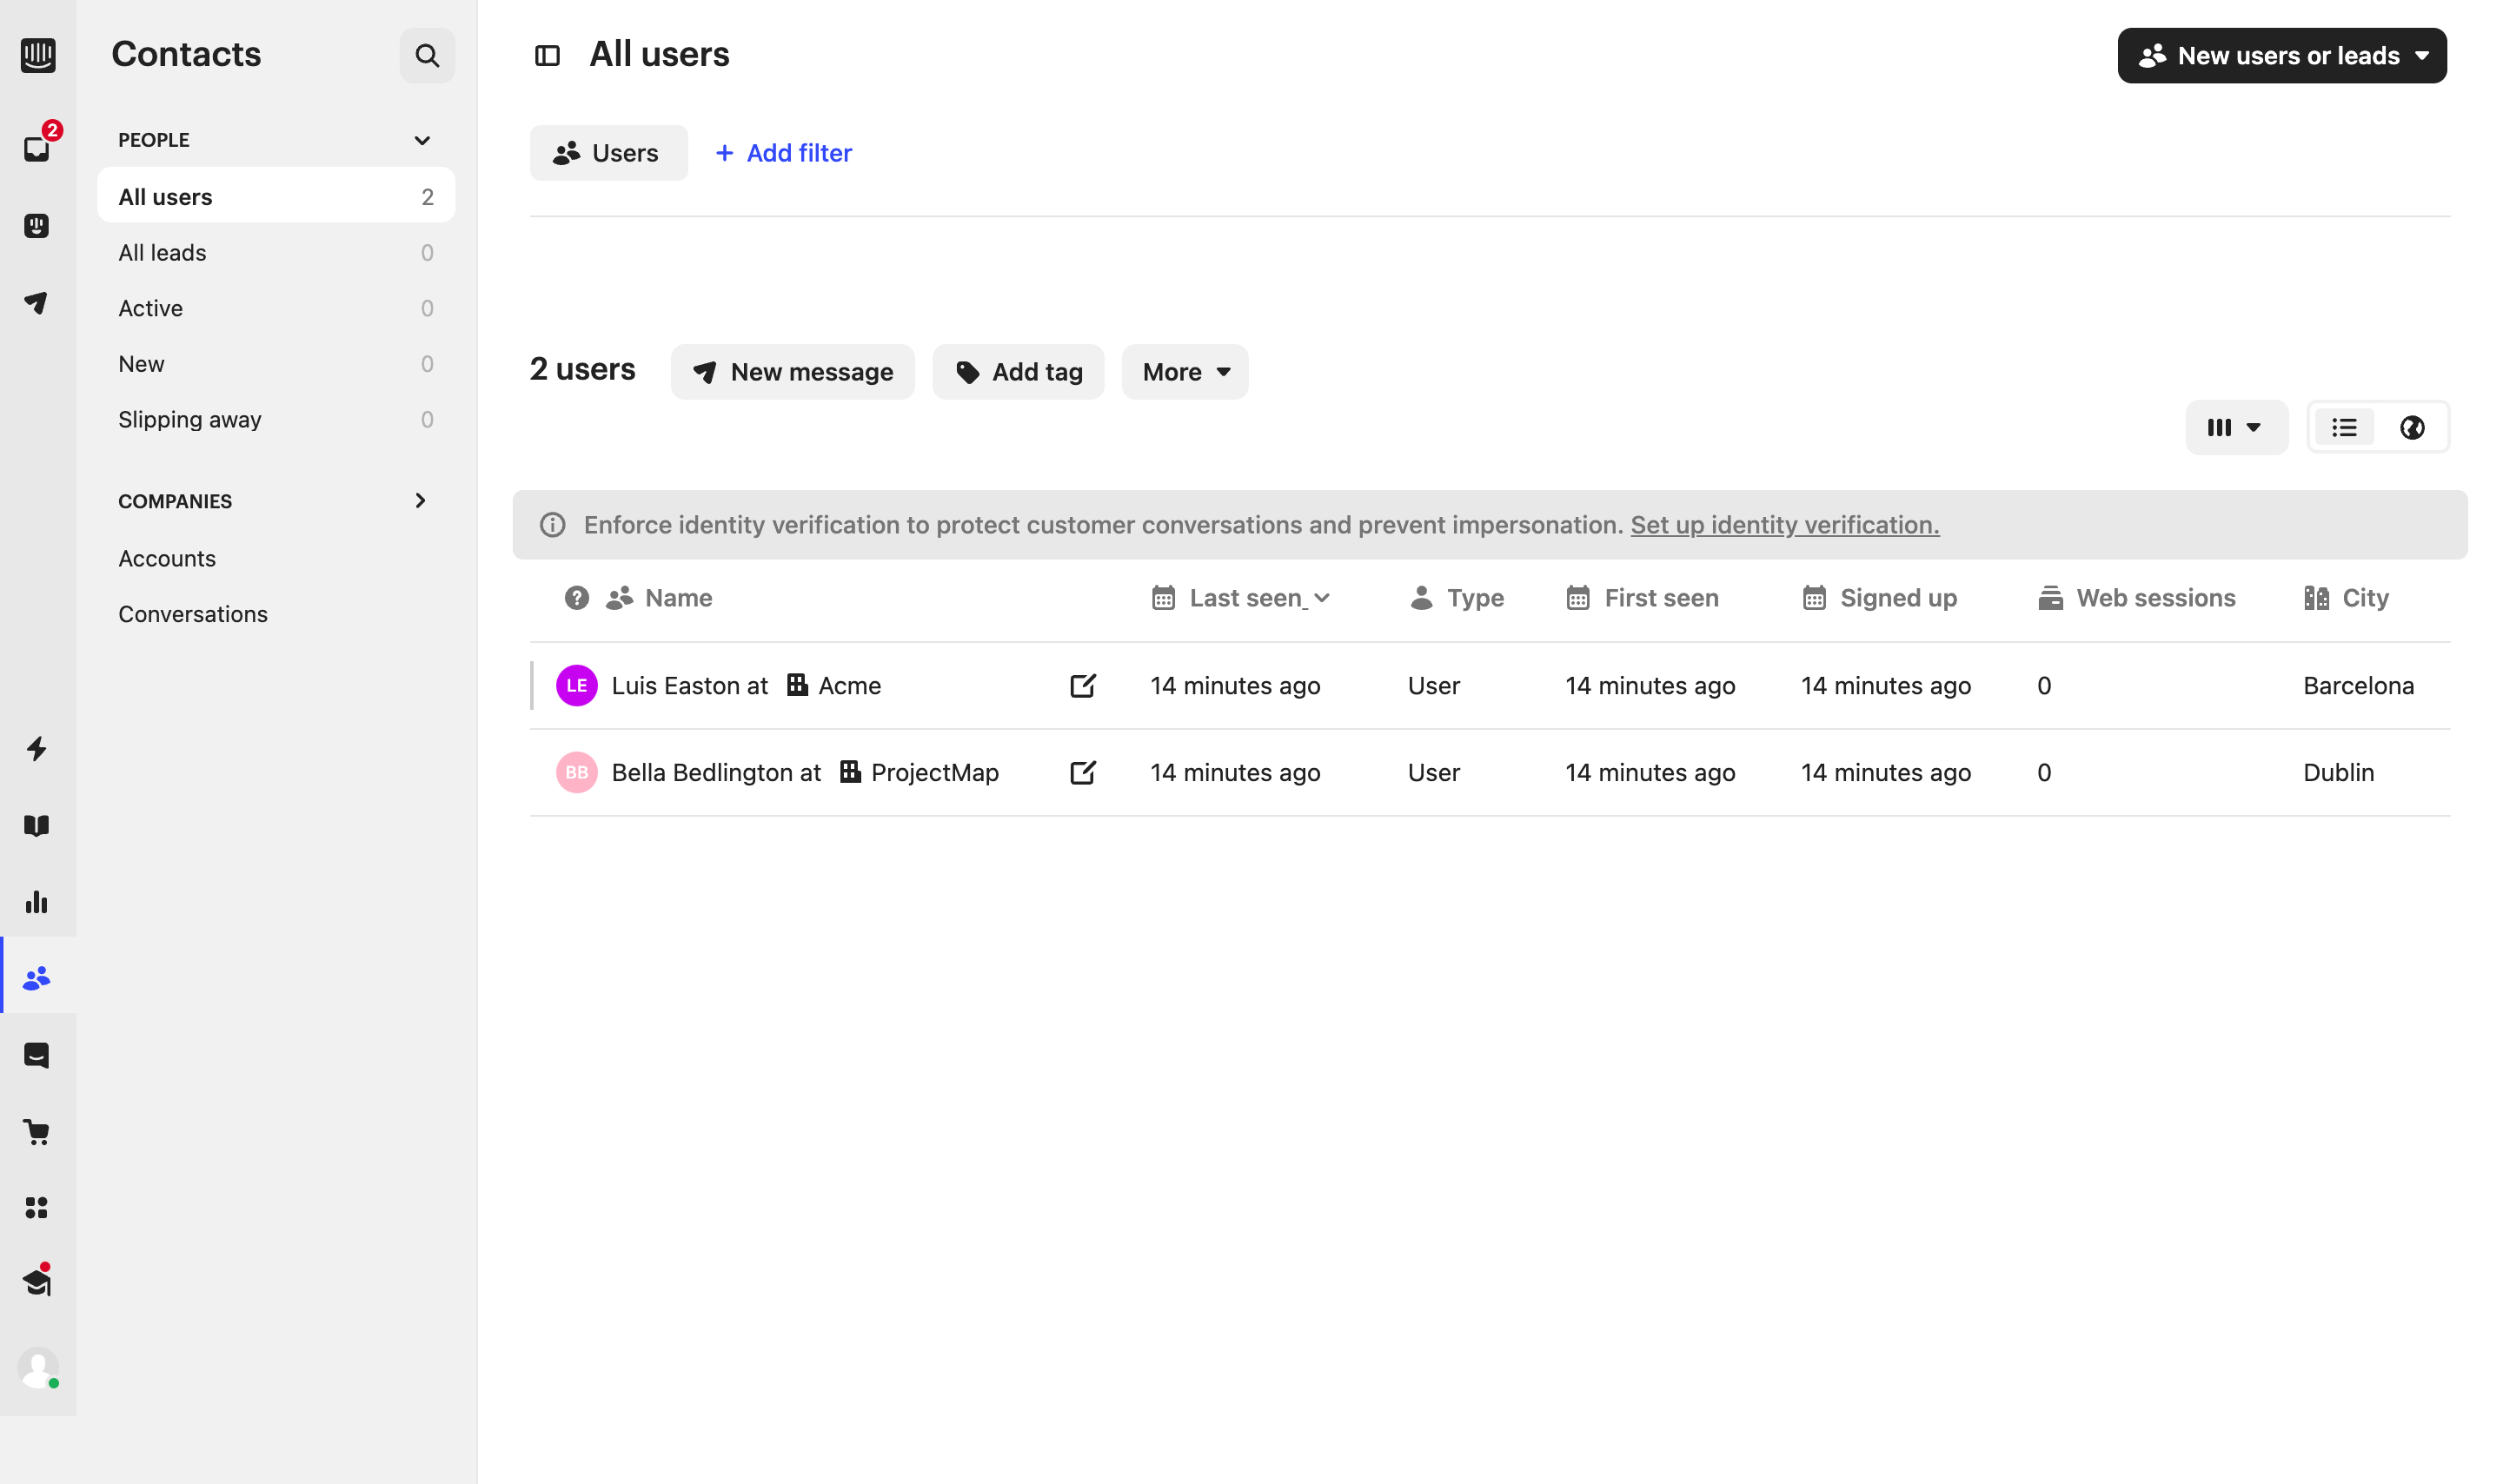Search contacts with magnifier icon
This screenshot has height=1484, width=2503.
tap(427, 56)
